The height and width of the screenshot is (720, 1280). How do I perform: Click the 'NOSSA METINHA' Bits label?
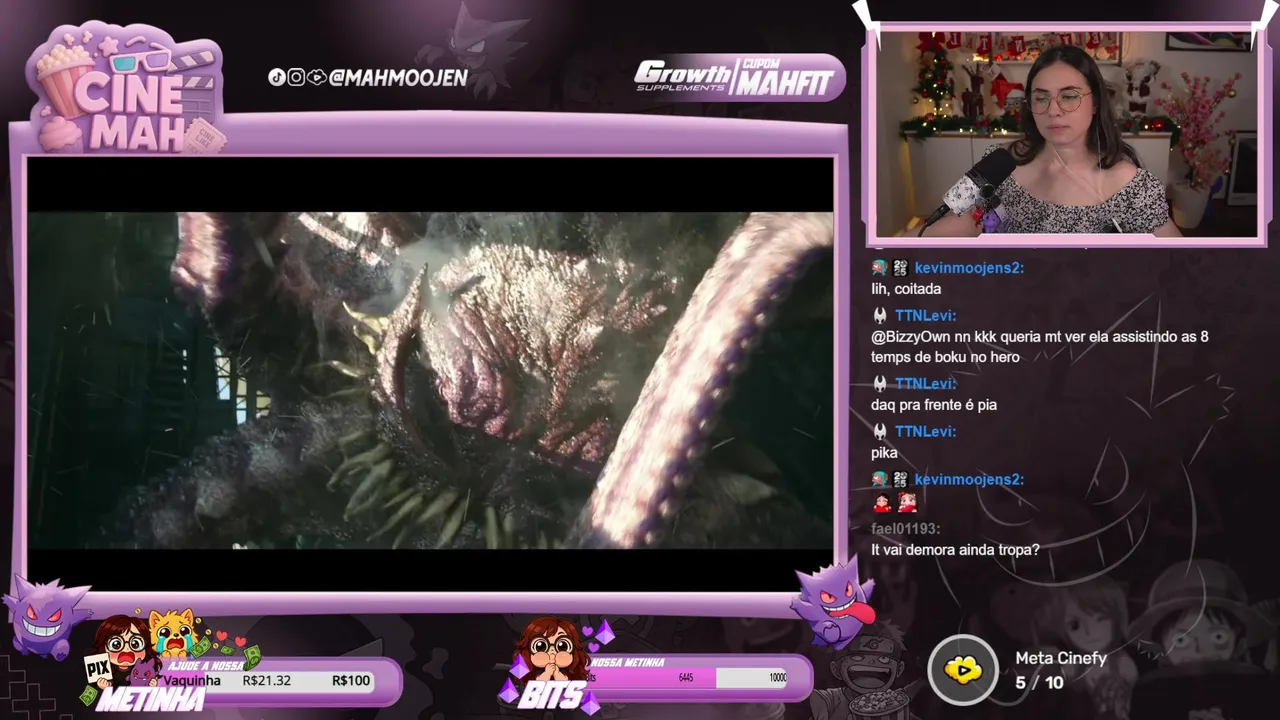pos(628,663)
